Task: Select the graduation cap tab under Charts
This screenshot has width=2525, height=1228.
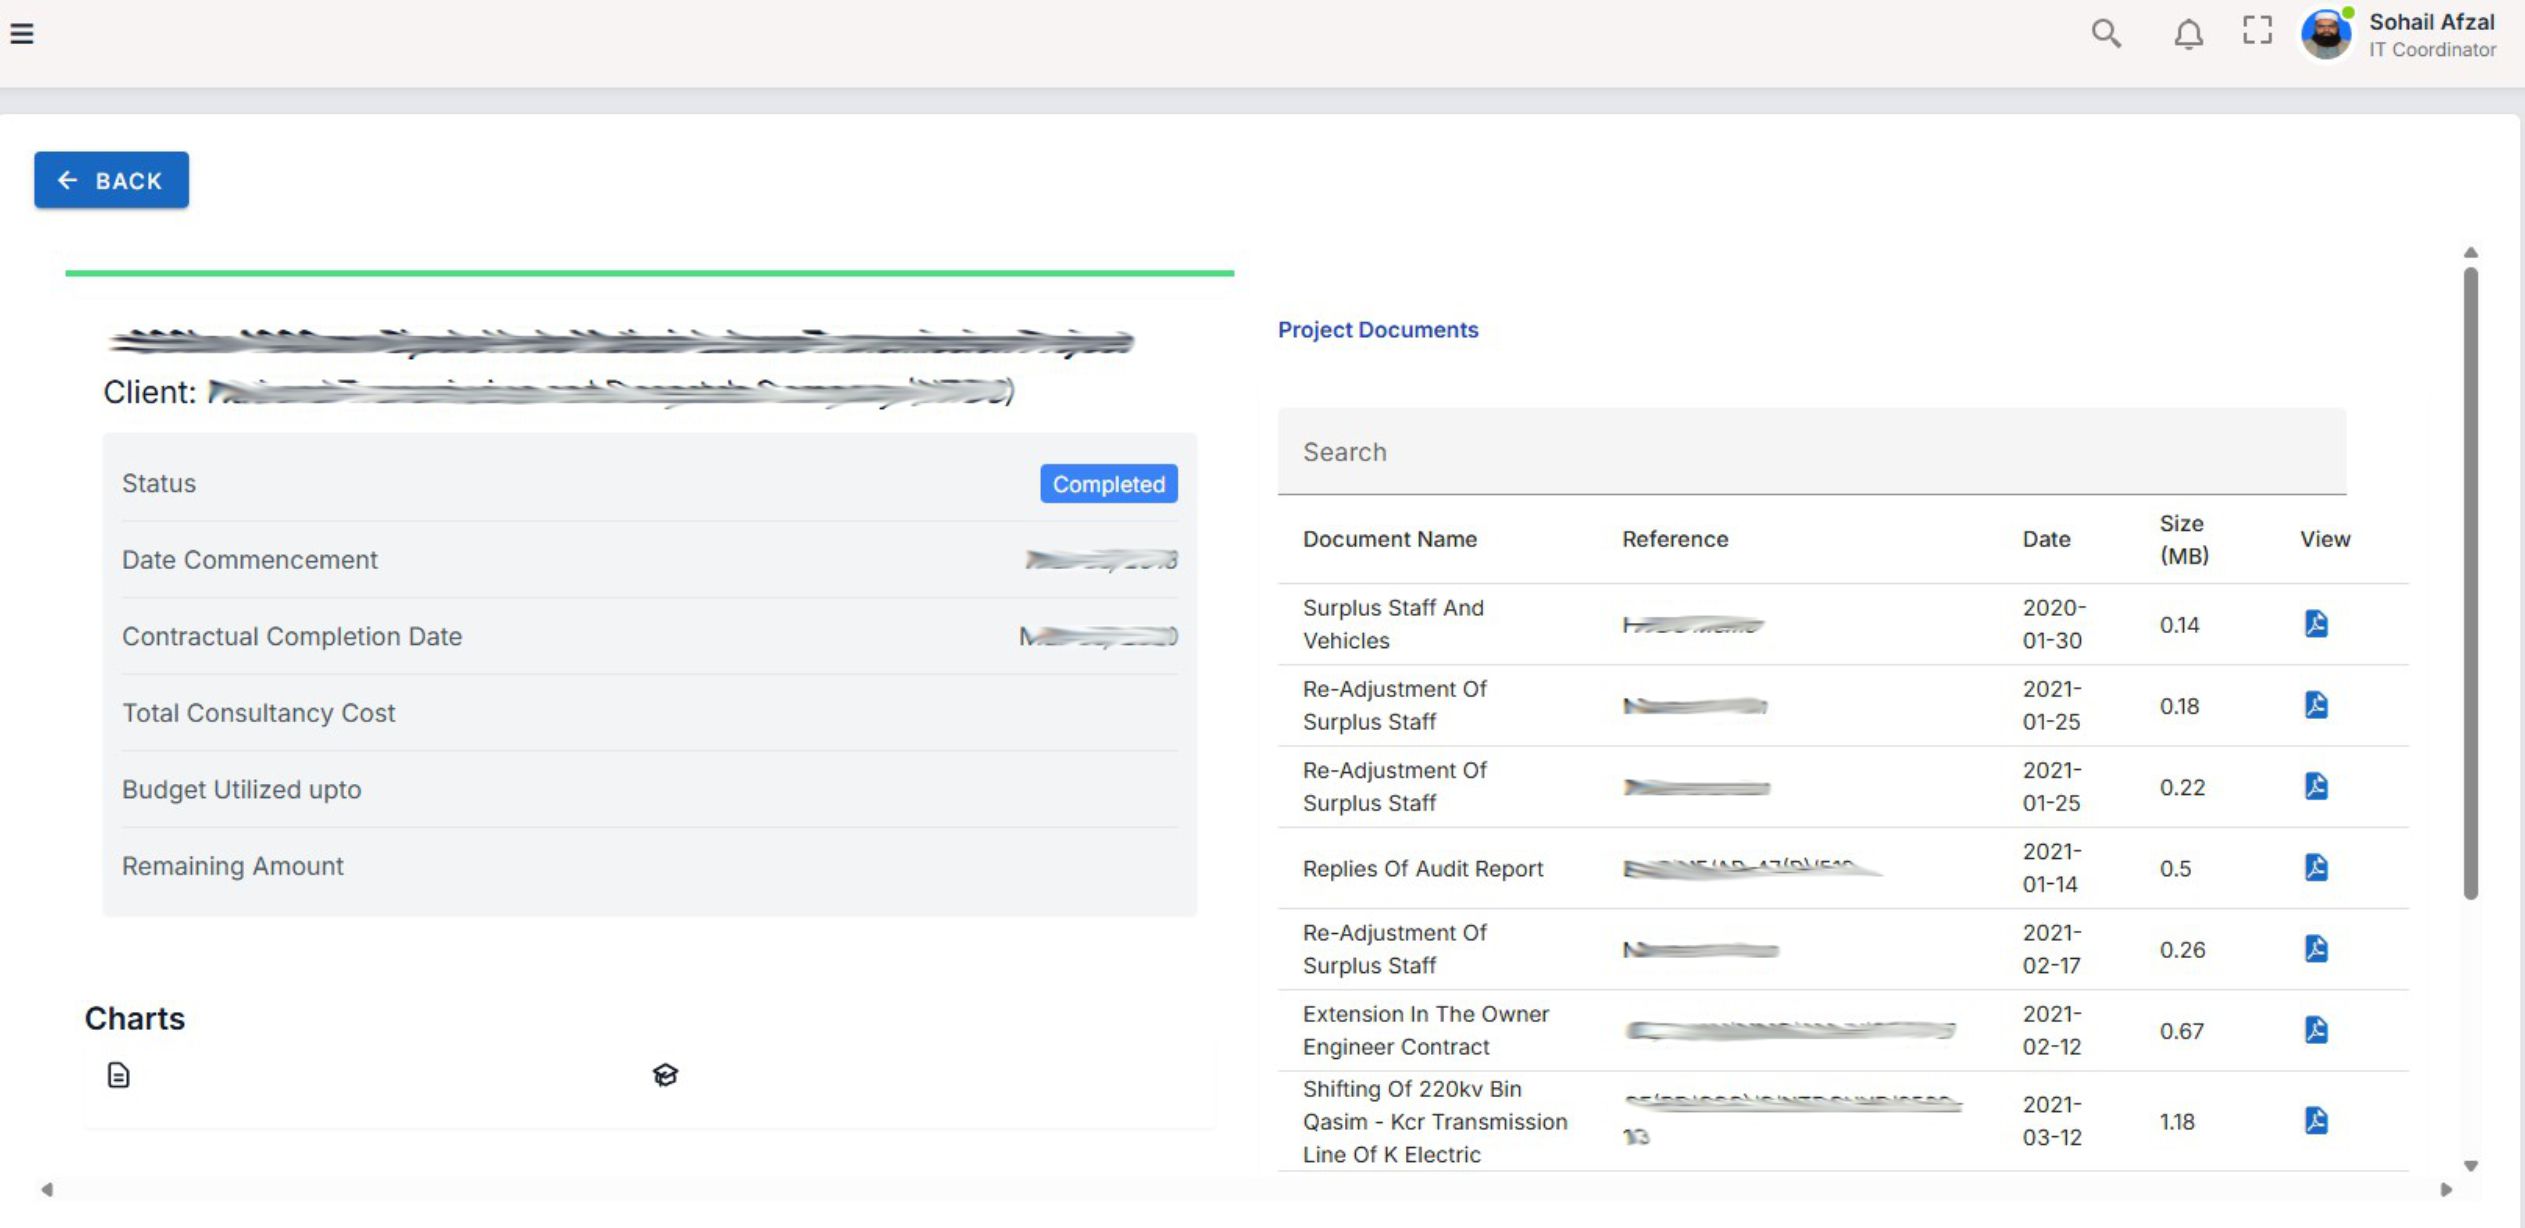Action: (x=665, y=1075)
